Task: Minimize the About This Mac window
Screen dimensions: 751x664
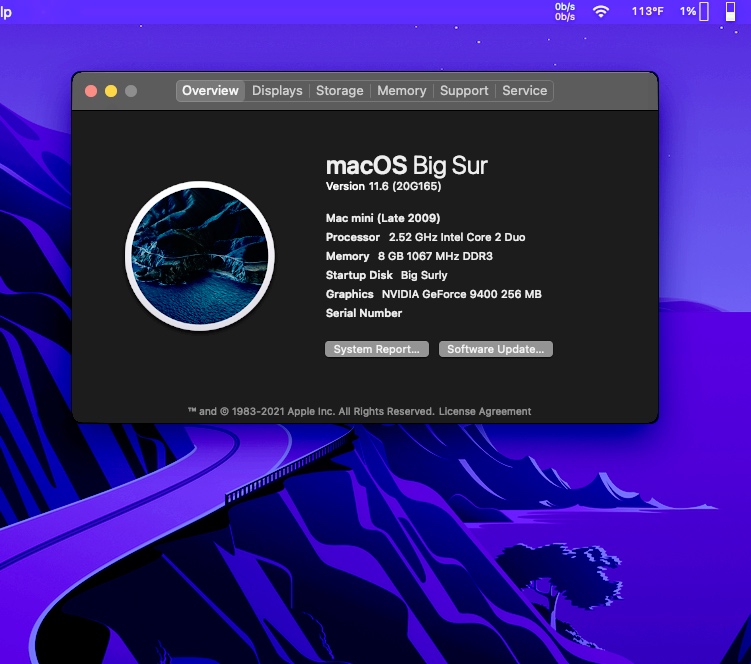Action: [111, 91]
